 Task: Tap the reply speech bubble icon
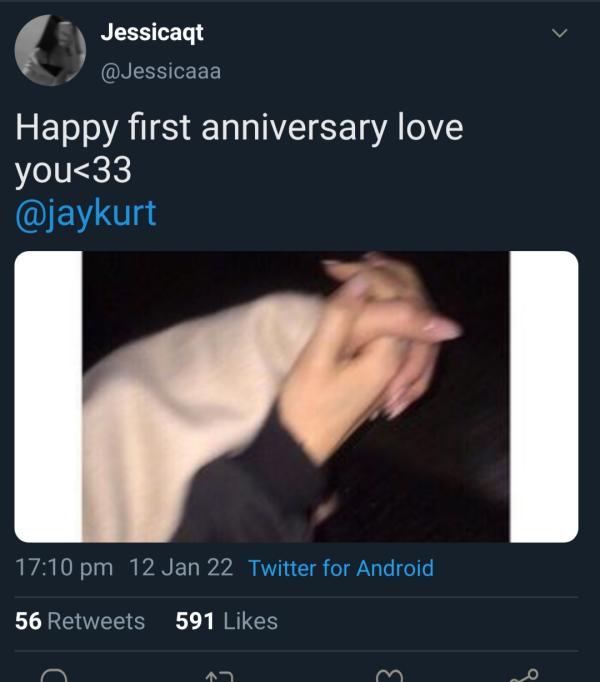[x=55, y=676]
